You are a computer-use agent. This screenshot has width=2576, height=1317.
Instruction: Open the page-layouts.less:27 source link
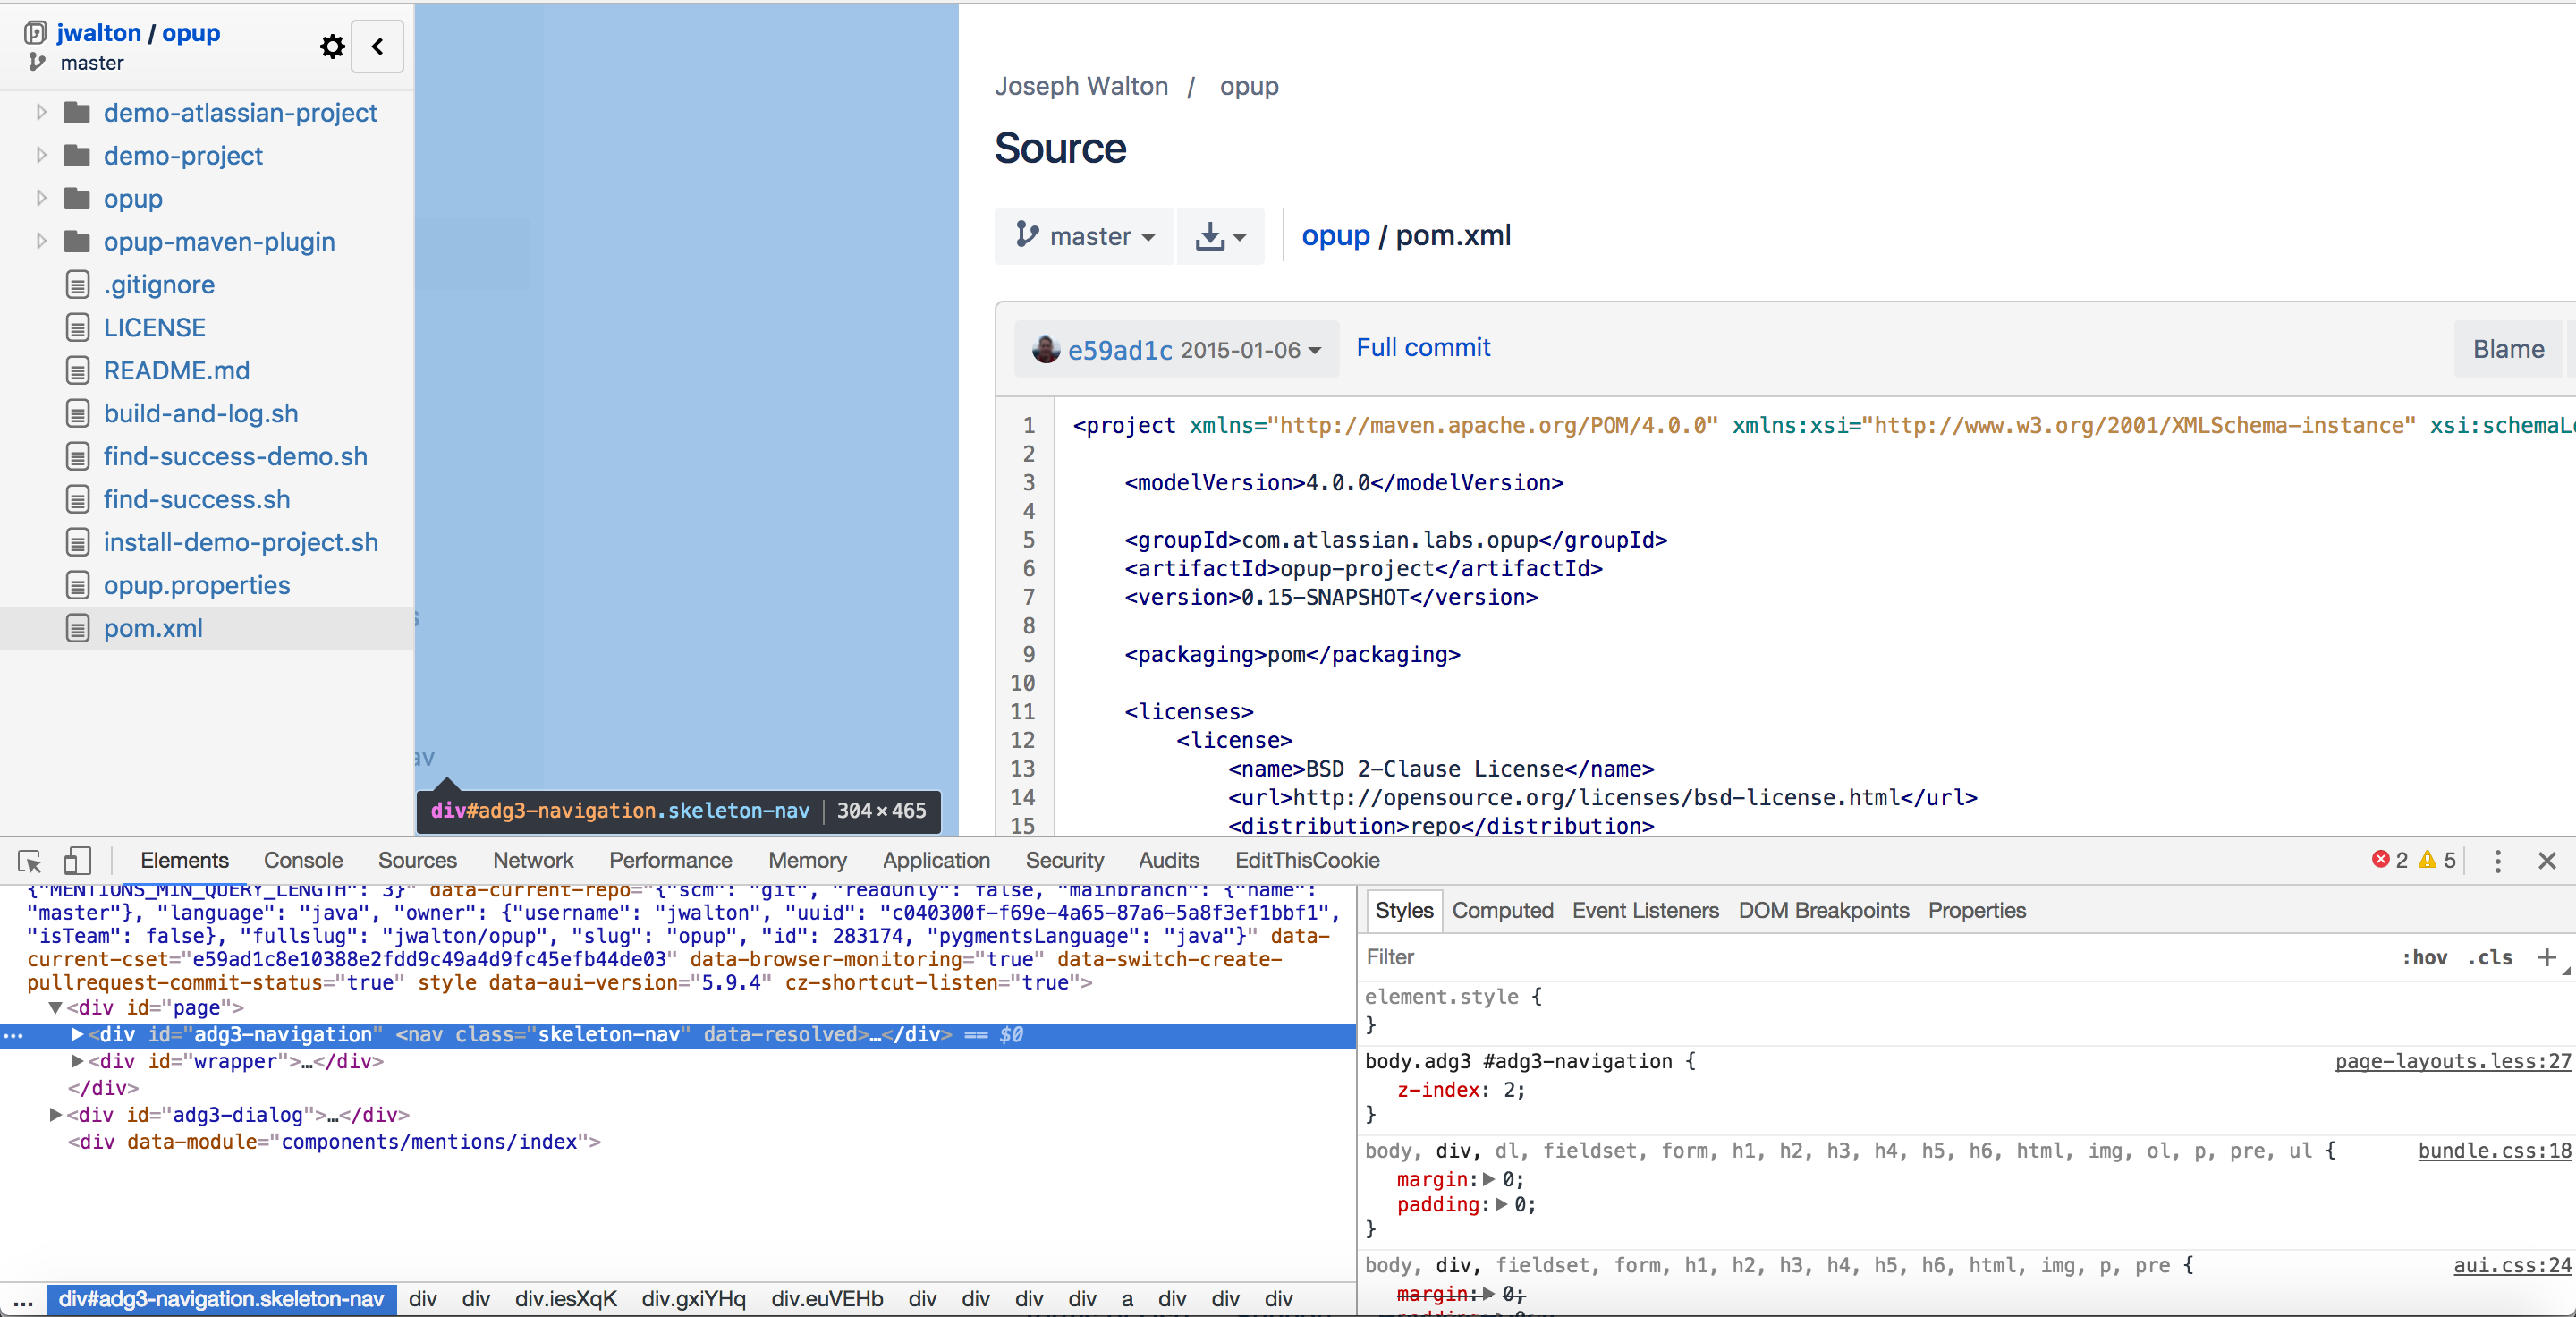click(2452, 1061)
